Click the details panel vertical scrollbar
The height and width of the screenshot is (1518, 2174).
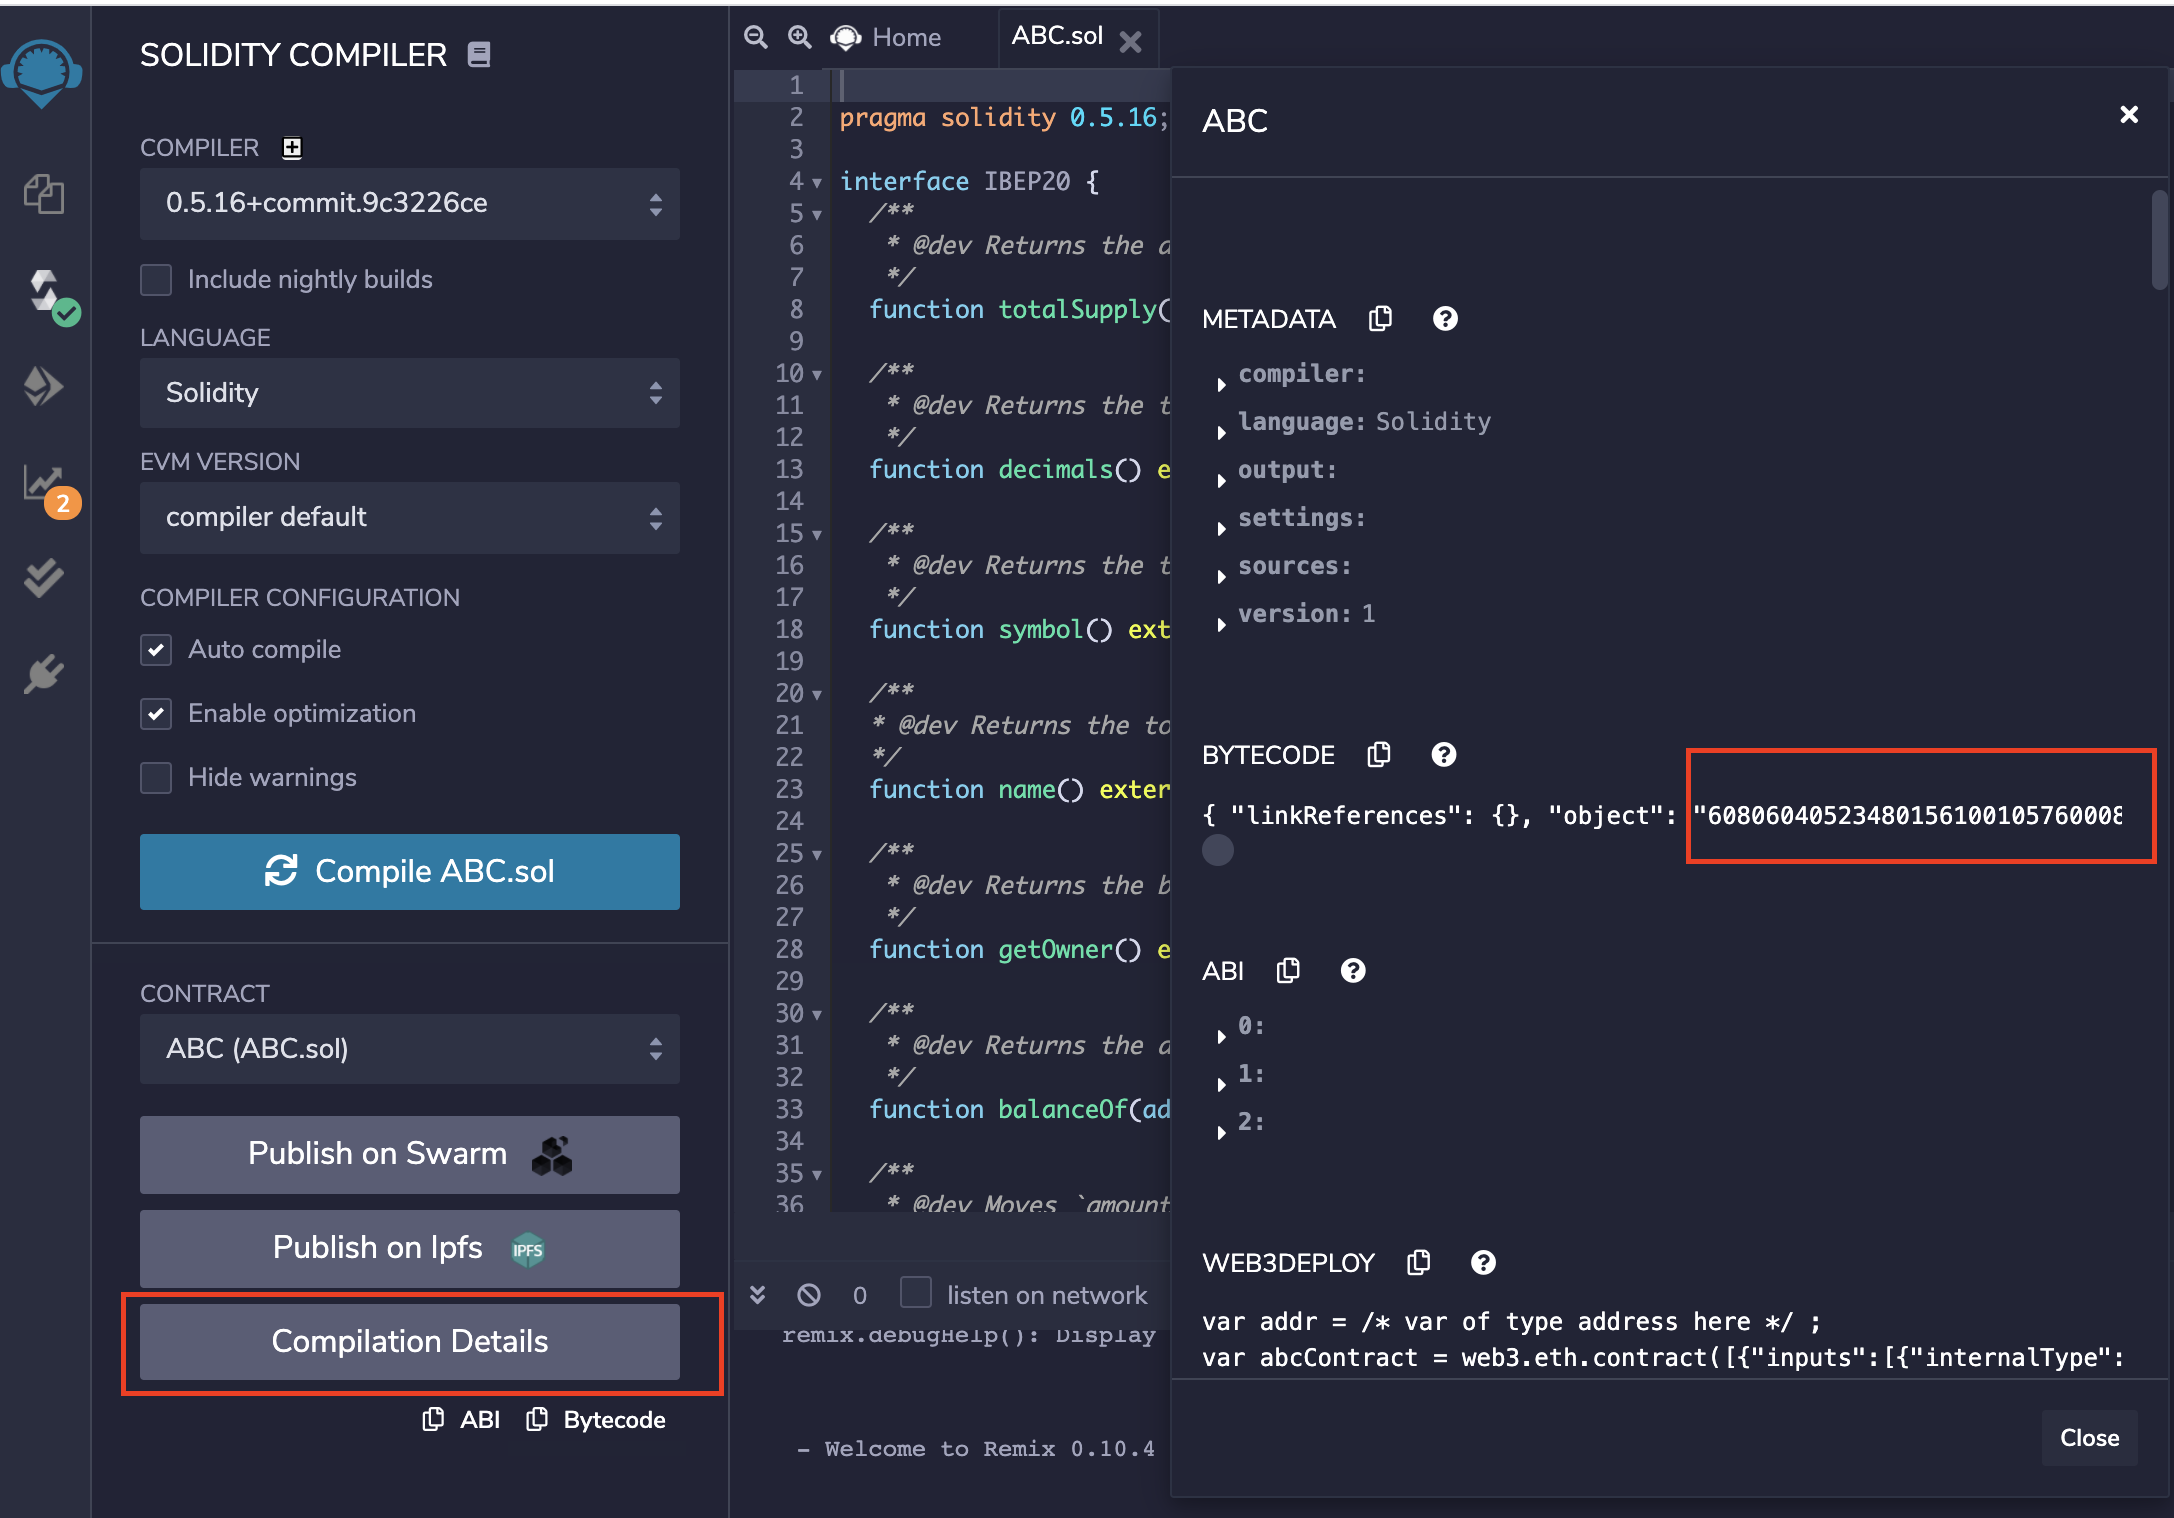(2159, 240)
